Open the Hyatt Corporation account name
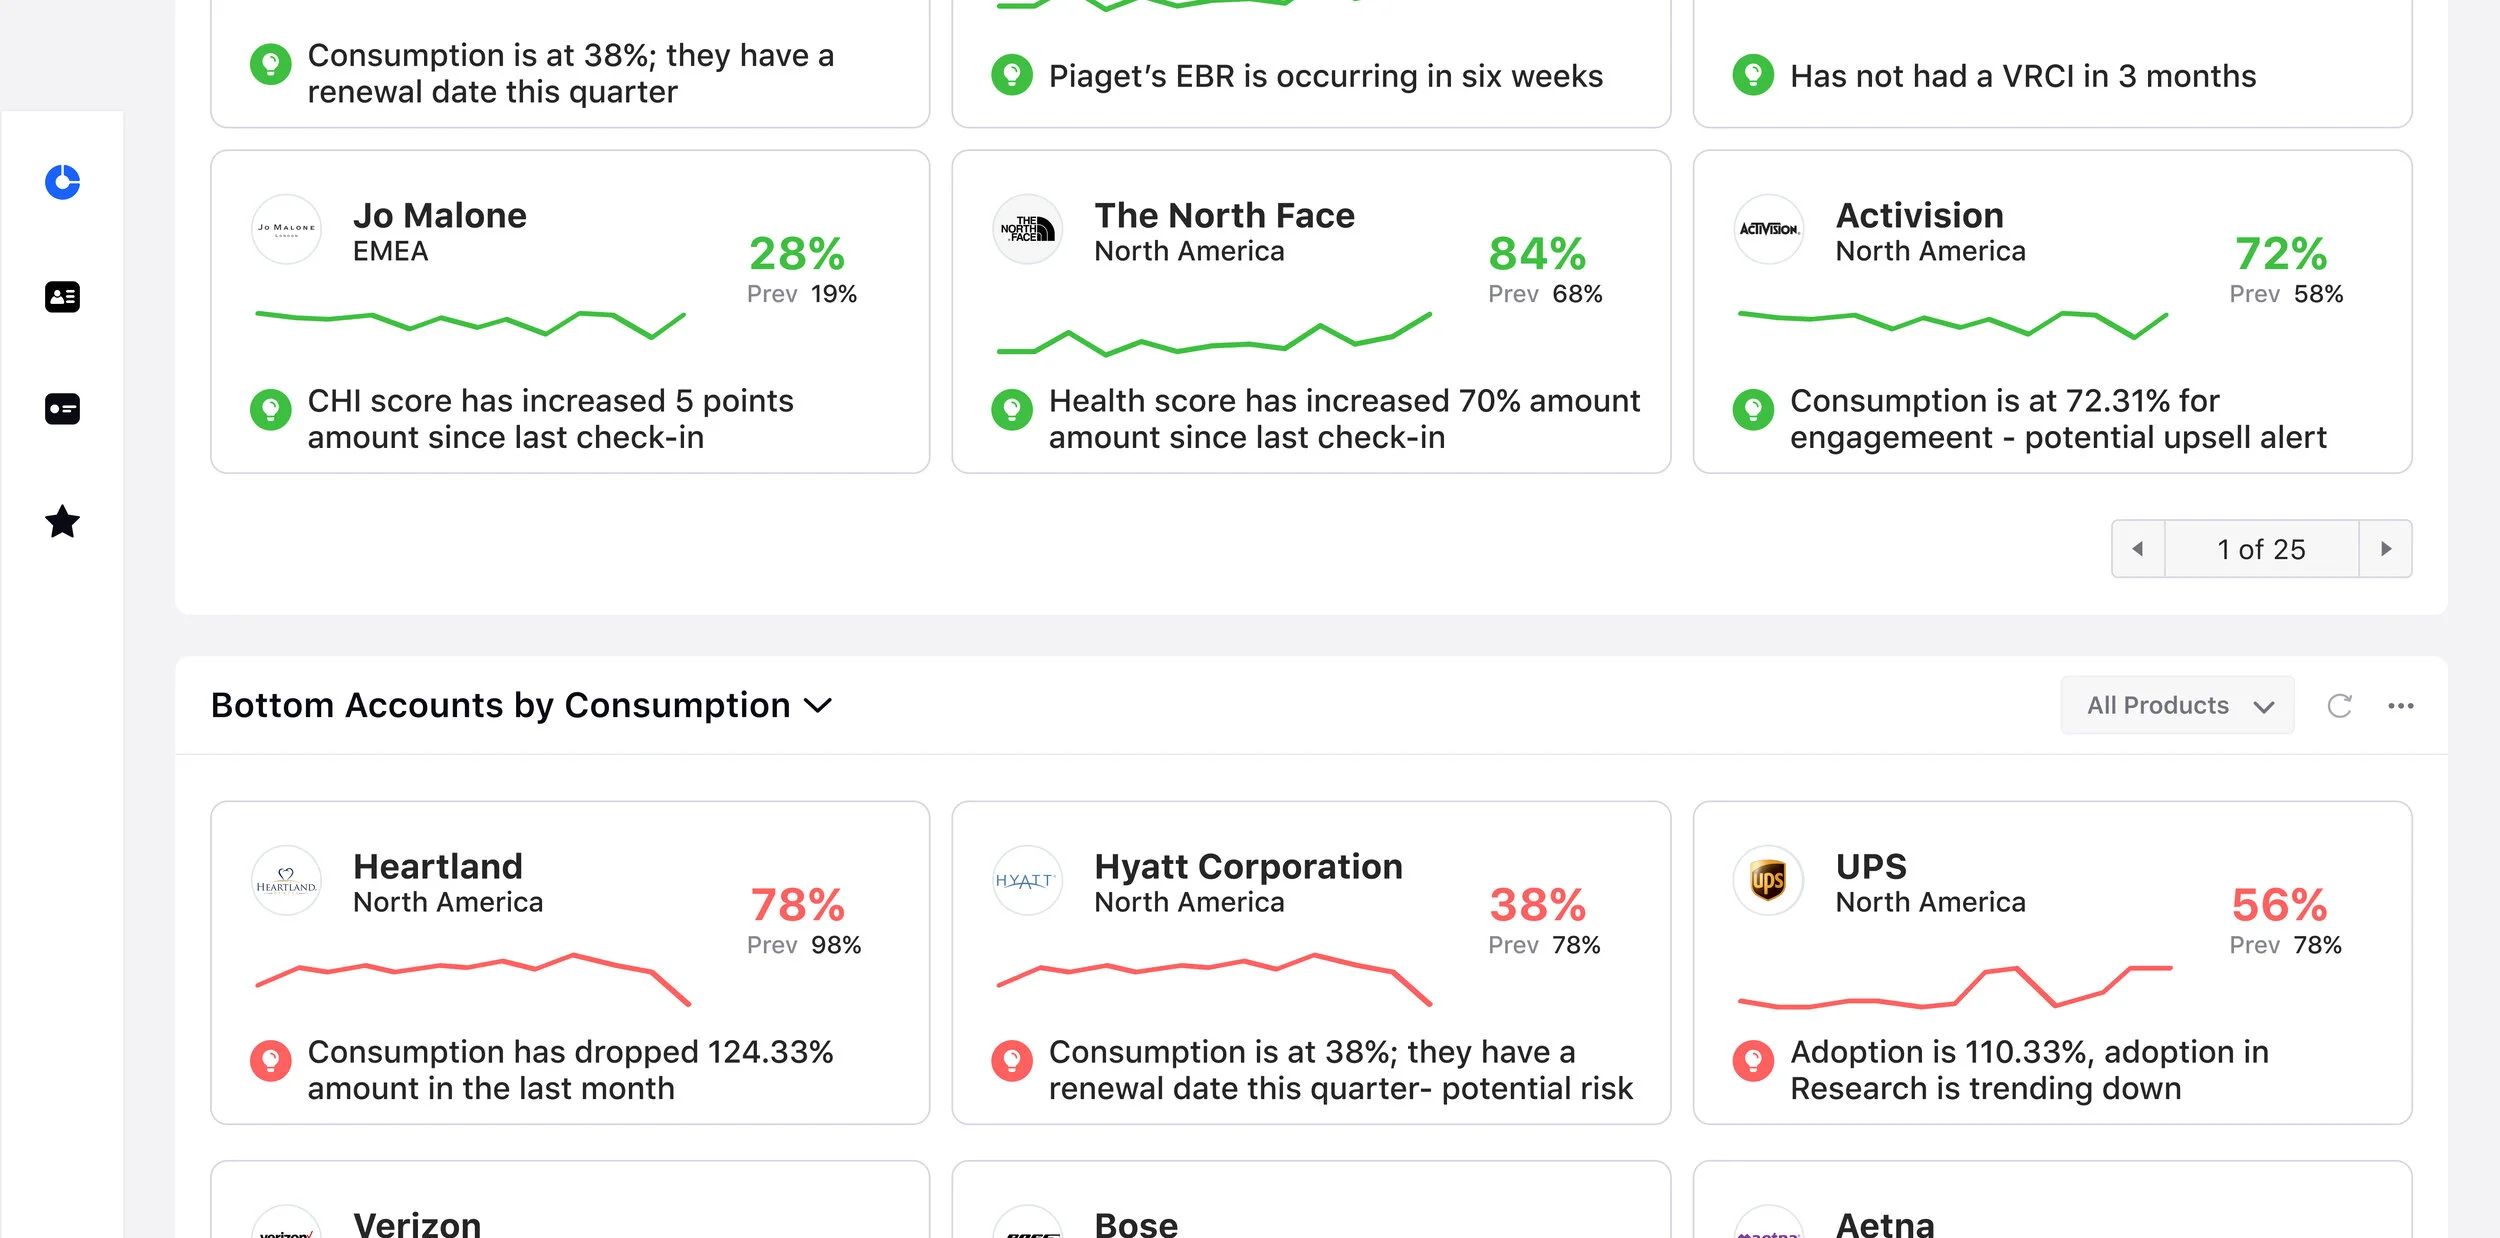The width and height of the screenshot is (2500, 1238). 1248,867
